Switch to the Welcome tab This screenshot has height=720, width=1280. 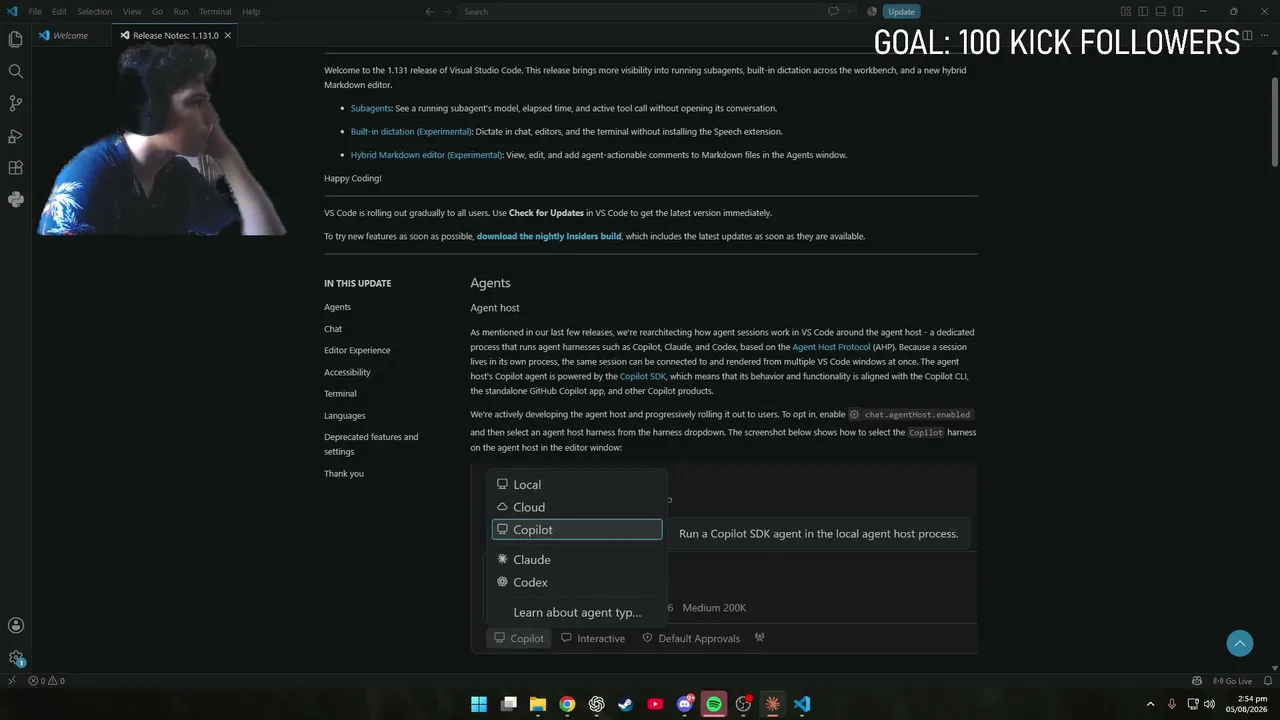[70, 35]
